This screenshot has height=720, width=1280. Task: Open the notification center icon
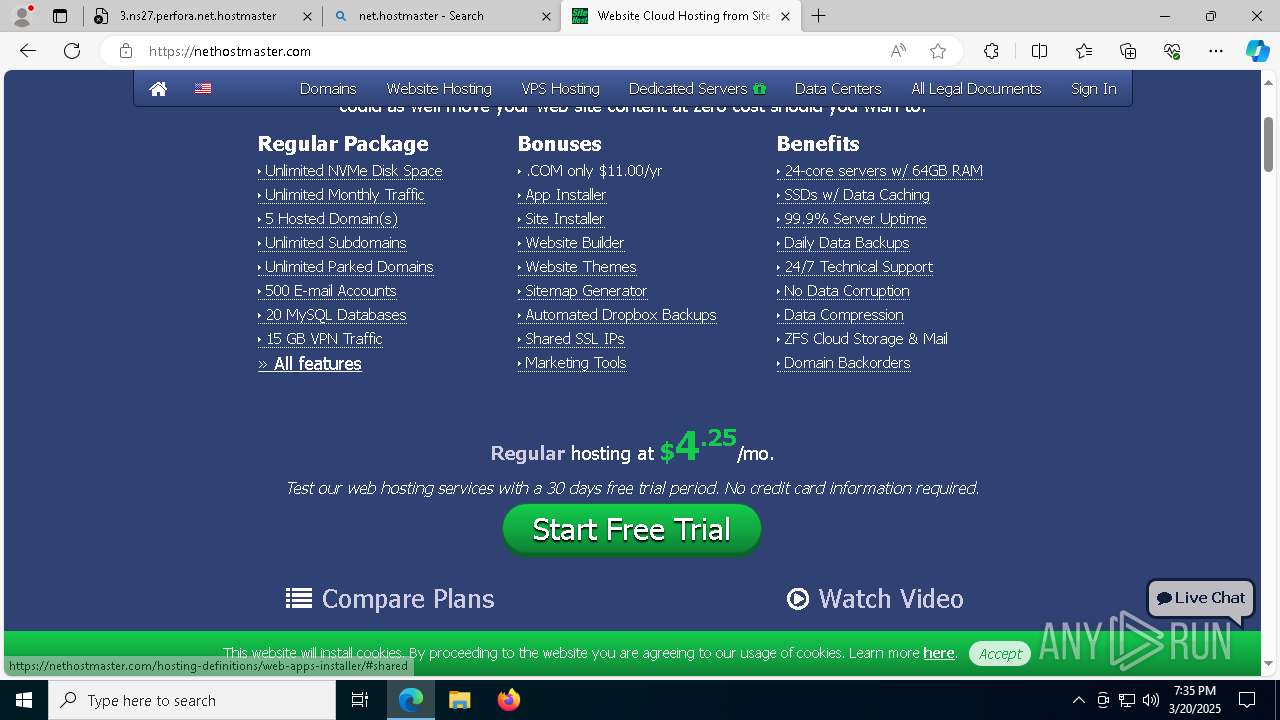point(1247,700)
